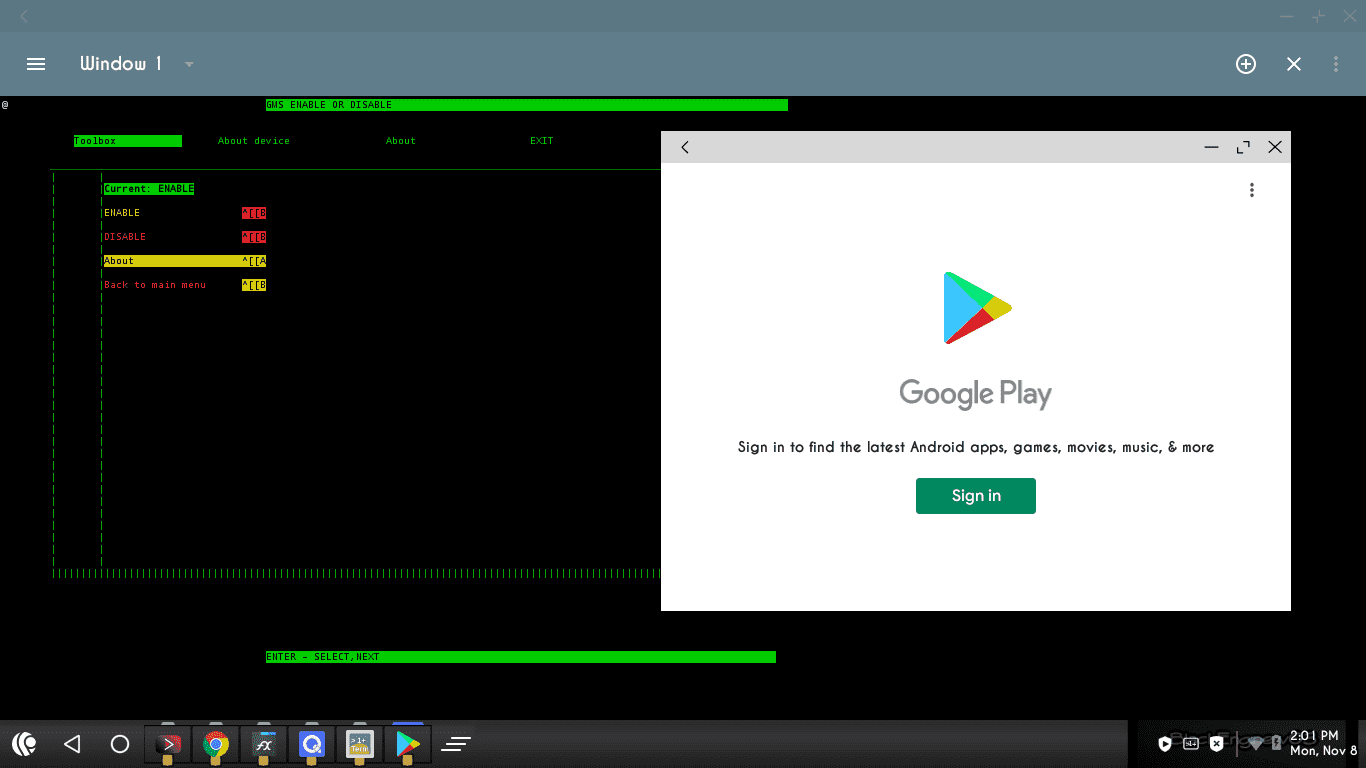Close the Google Play window
Image resolution: width=1366 pixels, height=768 pixels.
(1275, 147)
